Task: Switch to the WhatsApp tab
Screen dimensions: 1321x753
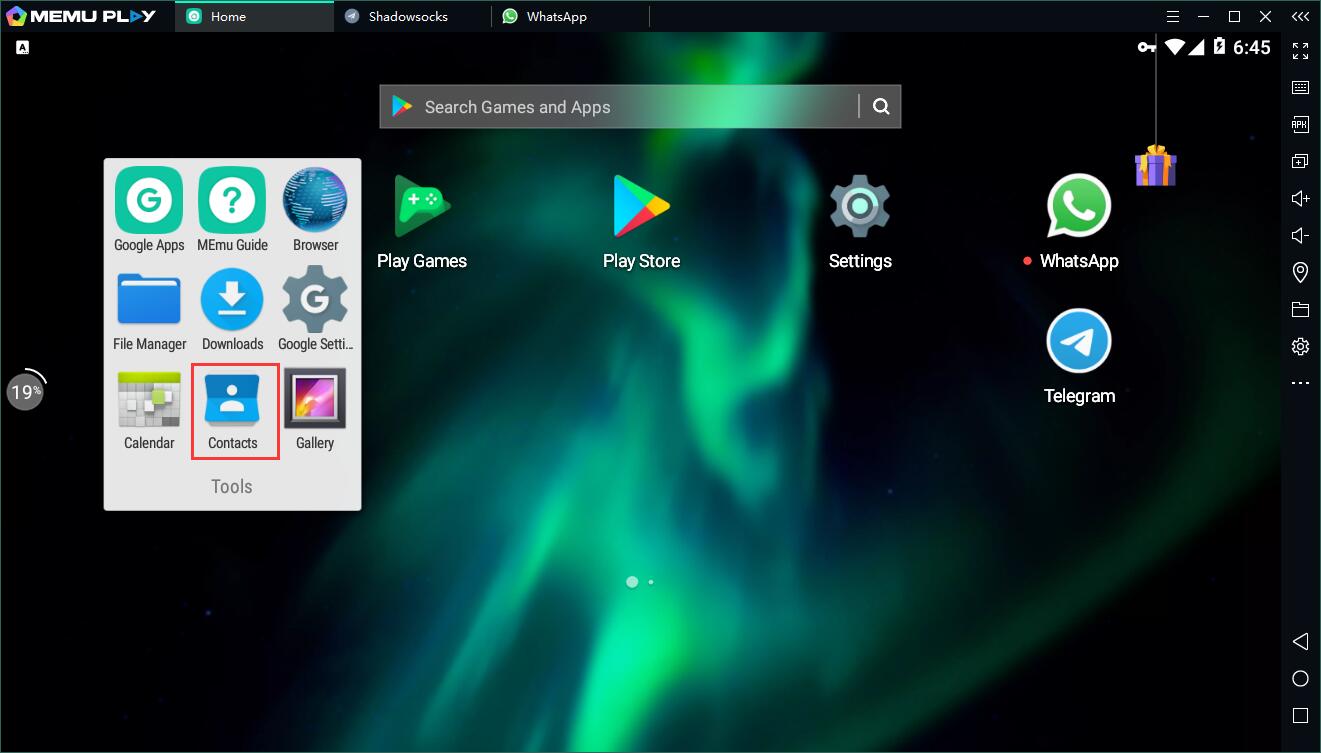Action: click(556, 16)
